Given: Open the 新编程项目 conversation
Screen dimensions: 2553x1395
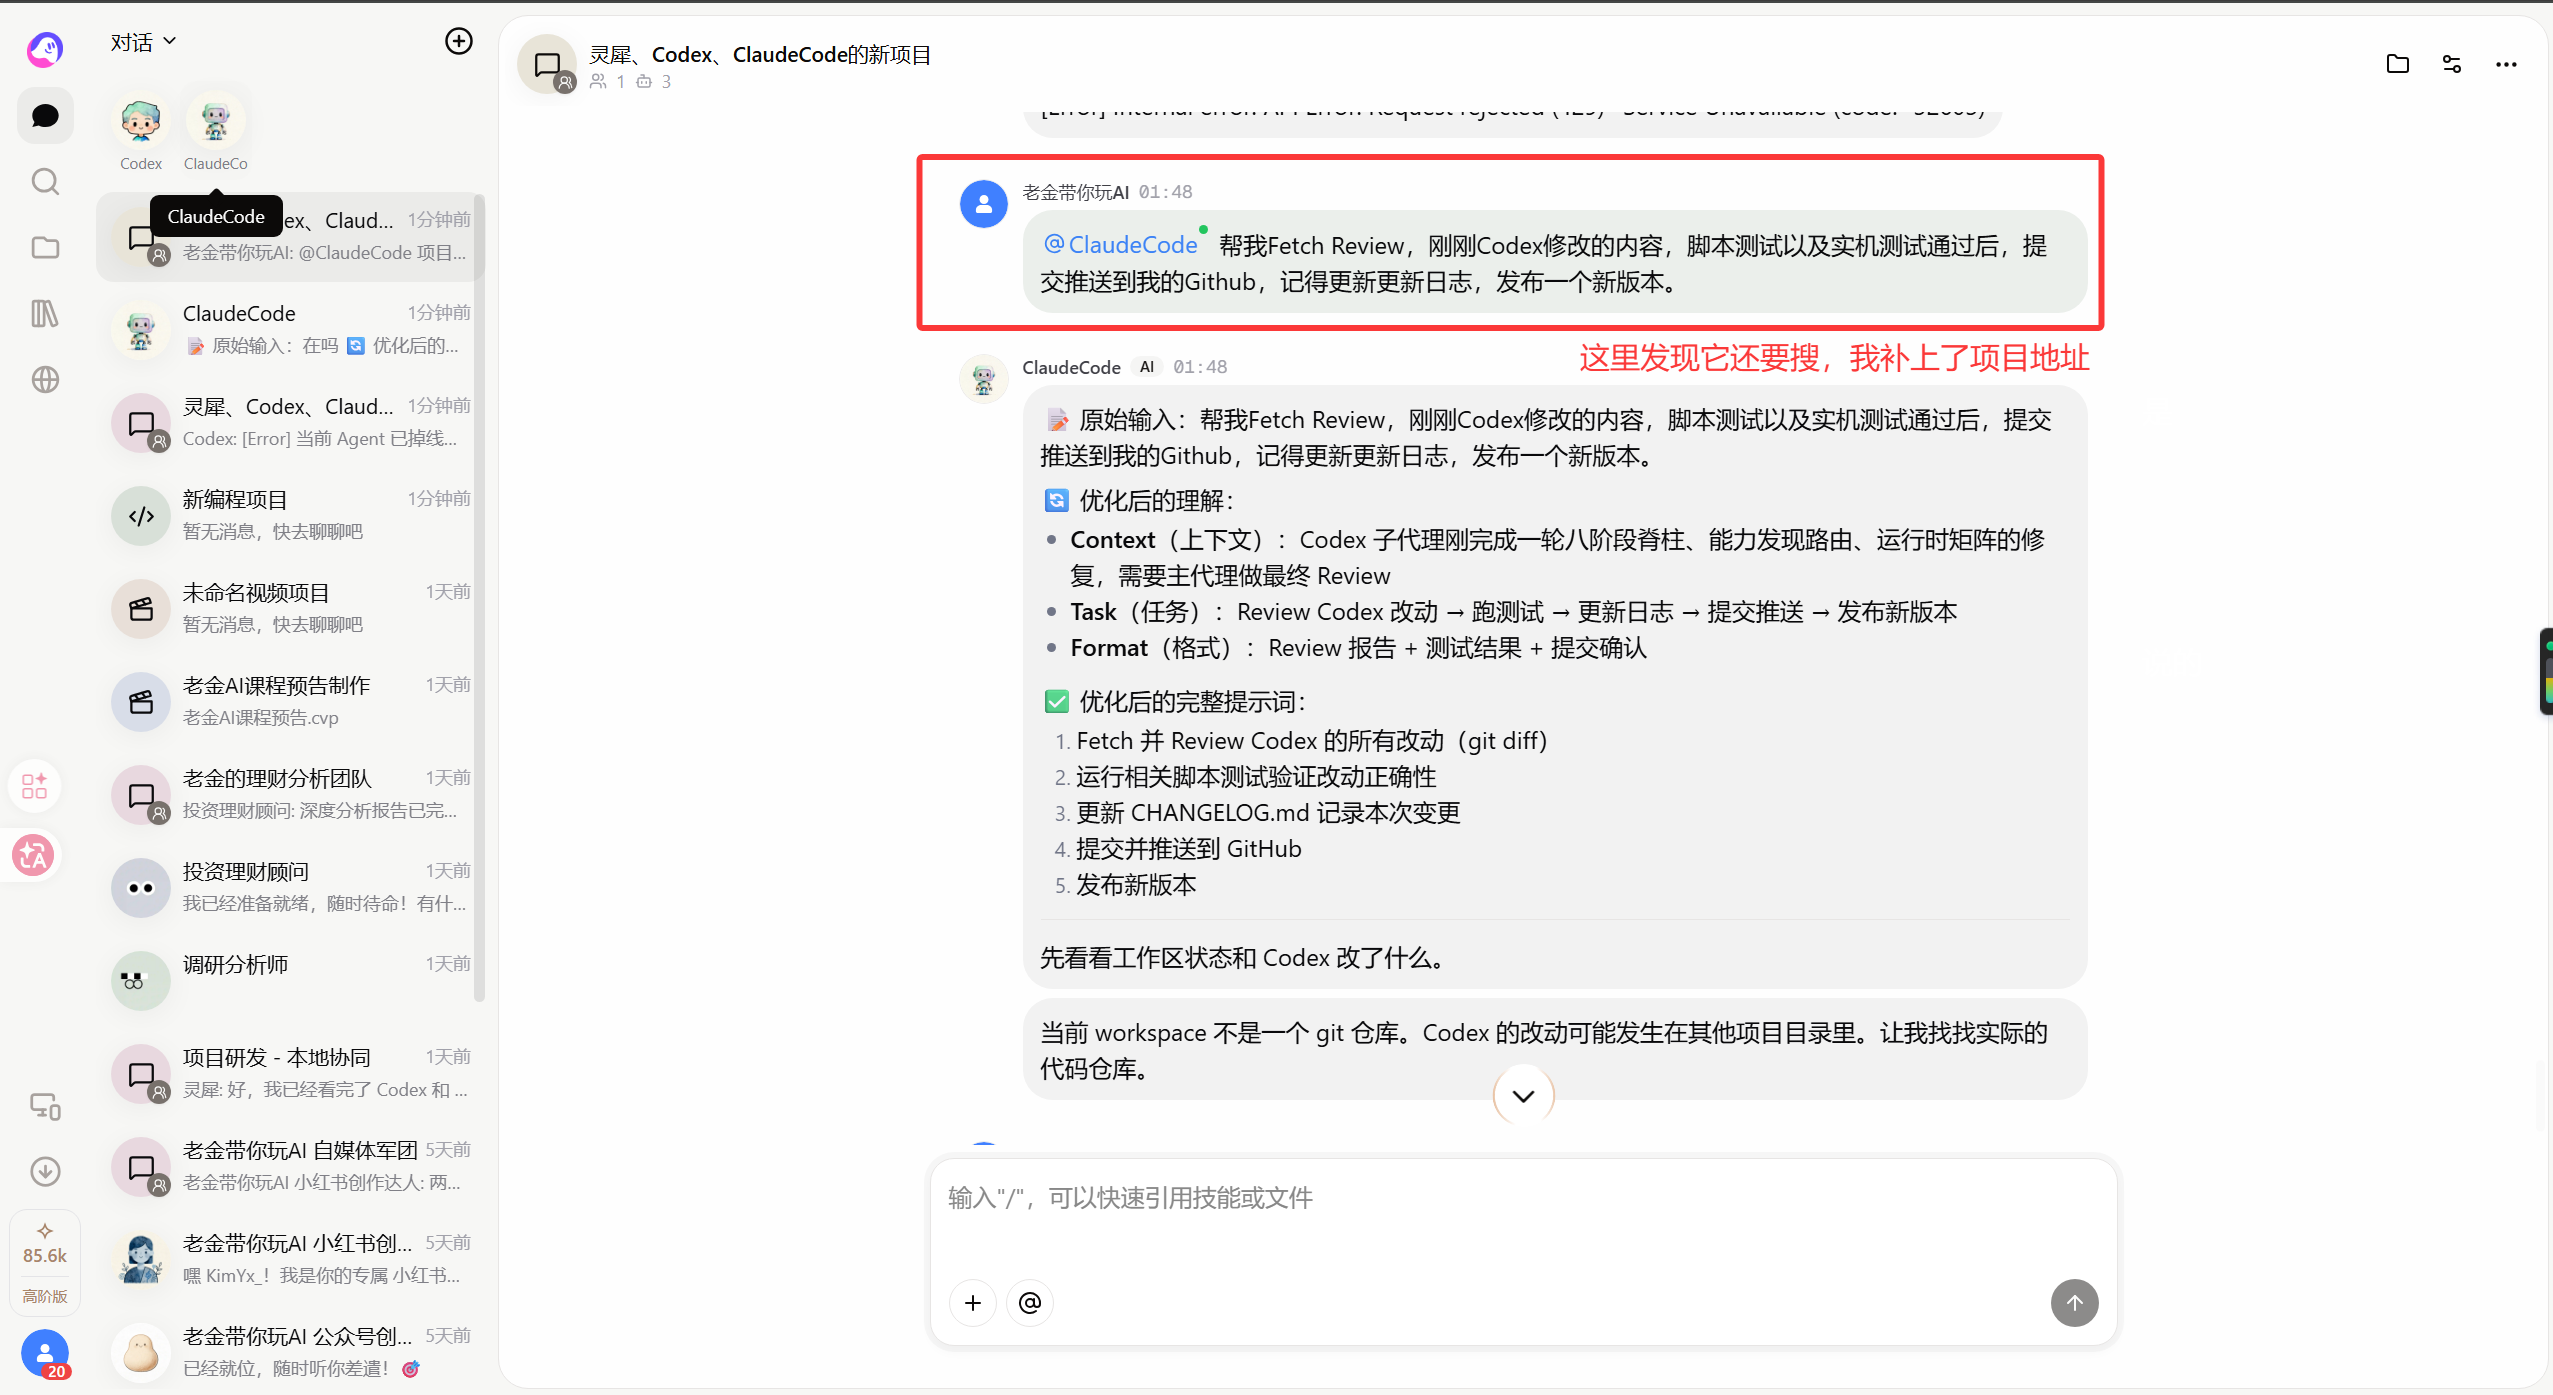Looking at the screenshot, I should click(x=290, y=515).
